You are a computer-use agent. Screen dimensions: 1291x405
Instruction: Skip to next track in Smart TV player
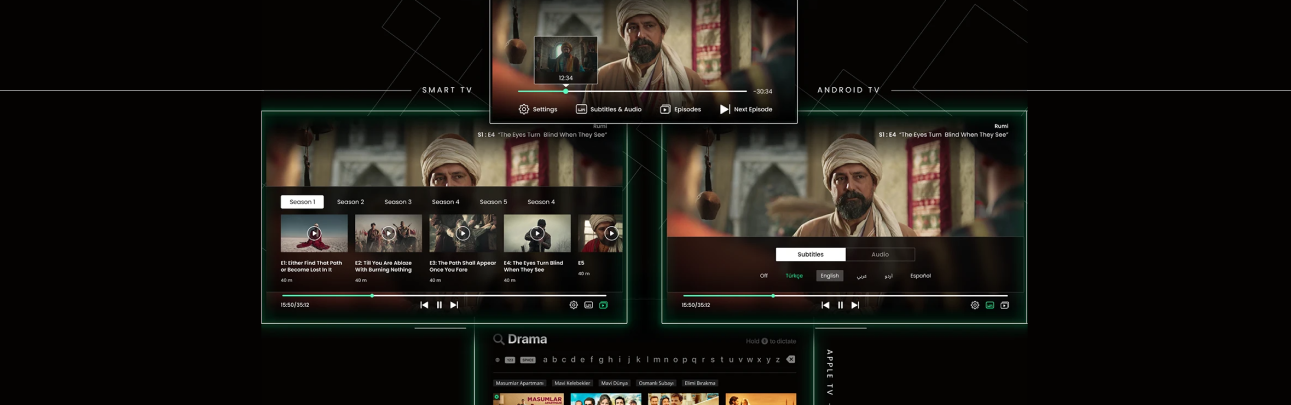(454, 305)
